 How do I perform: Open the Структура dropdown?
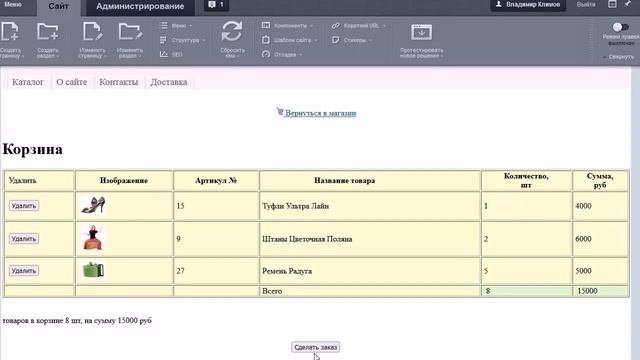point(188,40)
